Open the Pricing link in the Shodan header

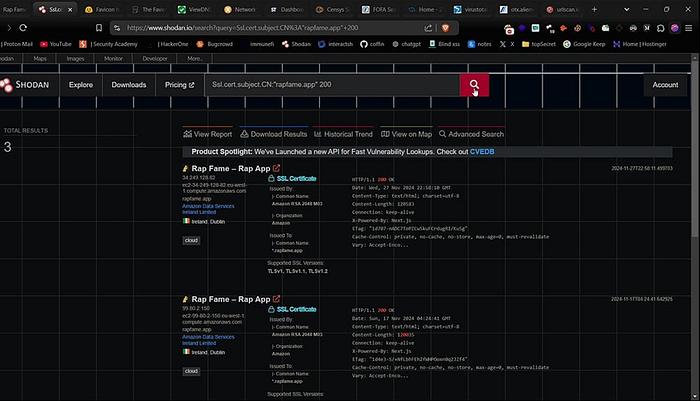pyautogui.click(x=179, y=85)
